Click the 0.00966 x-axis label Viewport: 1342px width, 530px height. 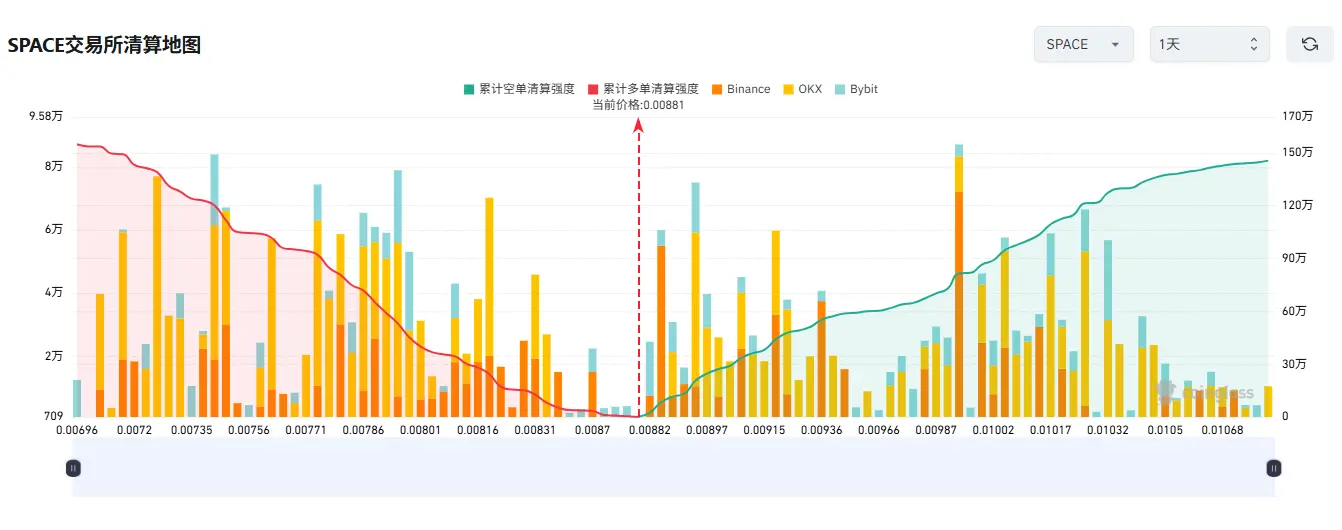click(877, 430)
